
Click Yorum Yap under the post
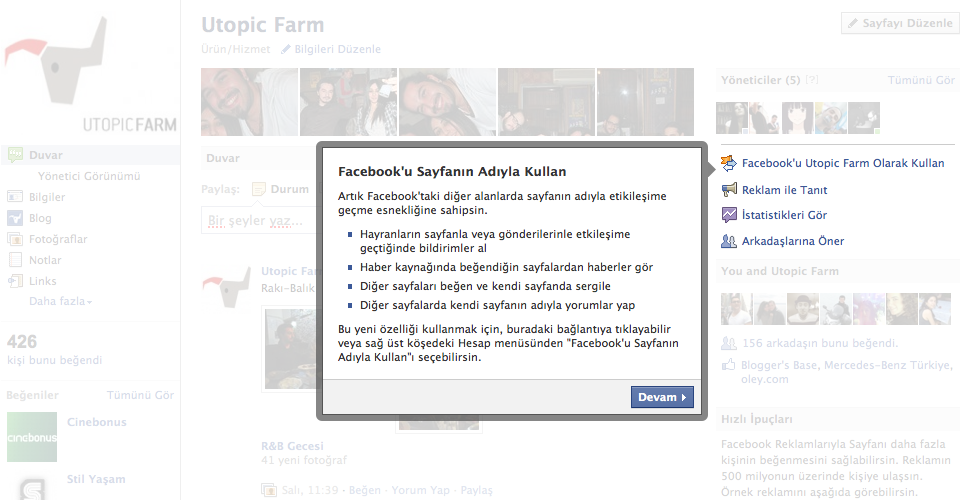point(421,491)
